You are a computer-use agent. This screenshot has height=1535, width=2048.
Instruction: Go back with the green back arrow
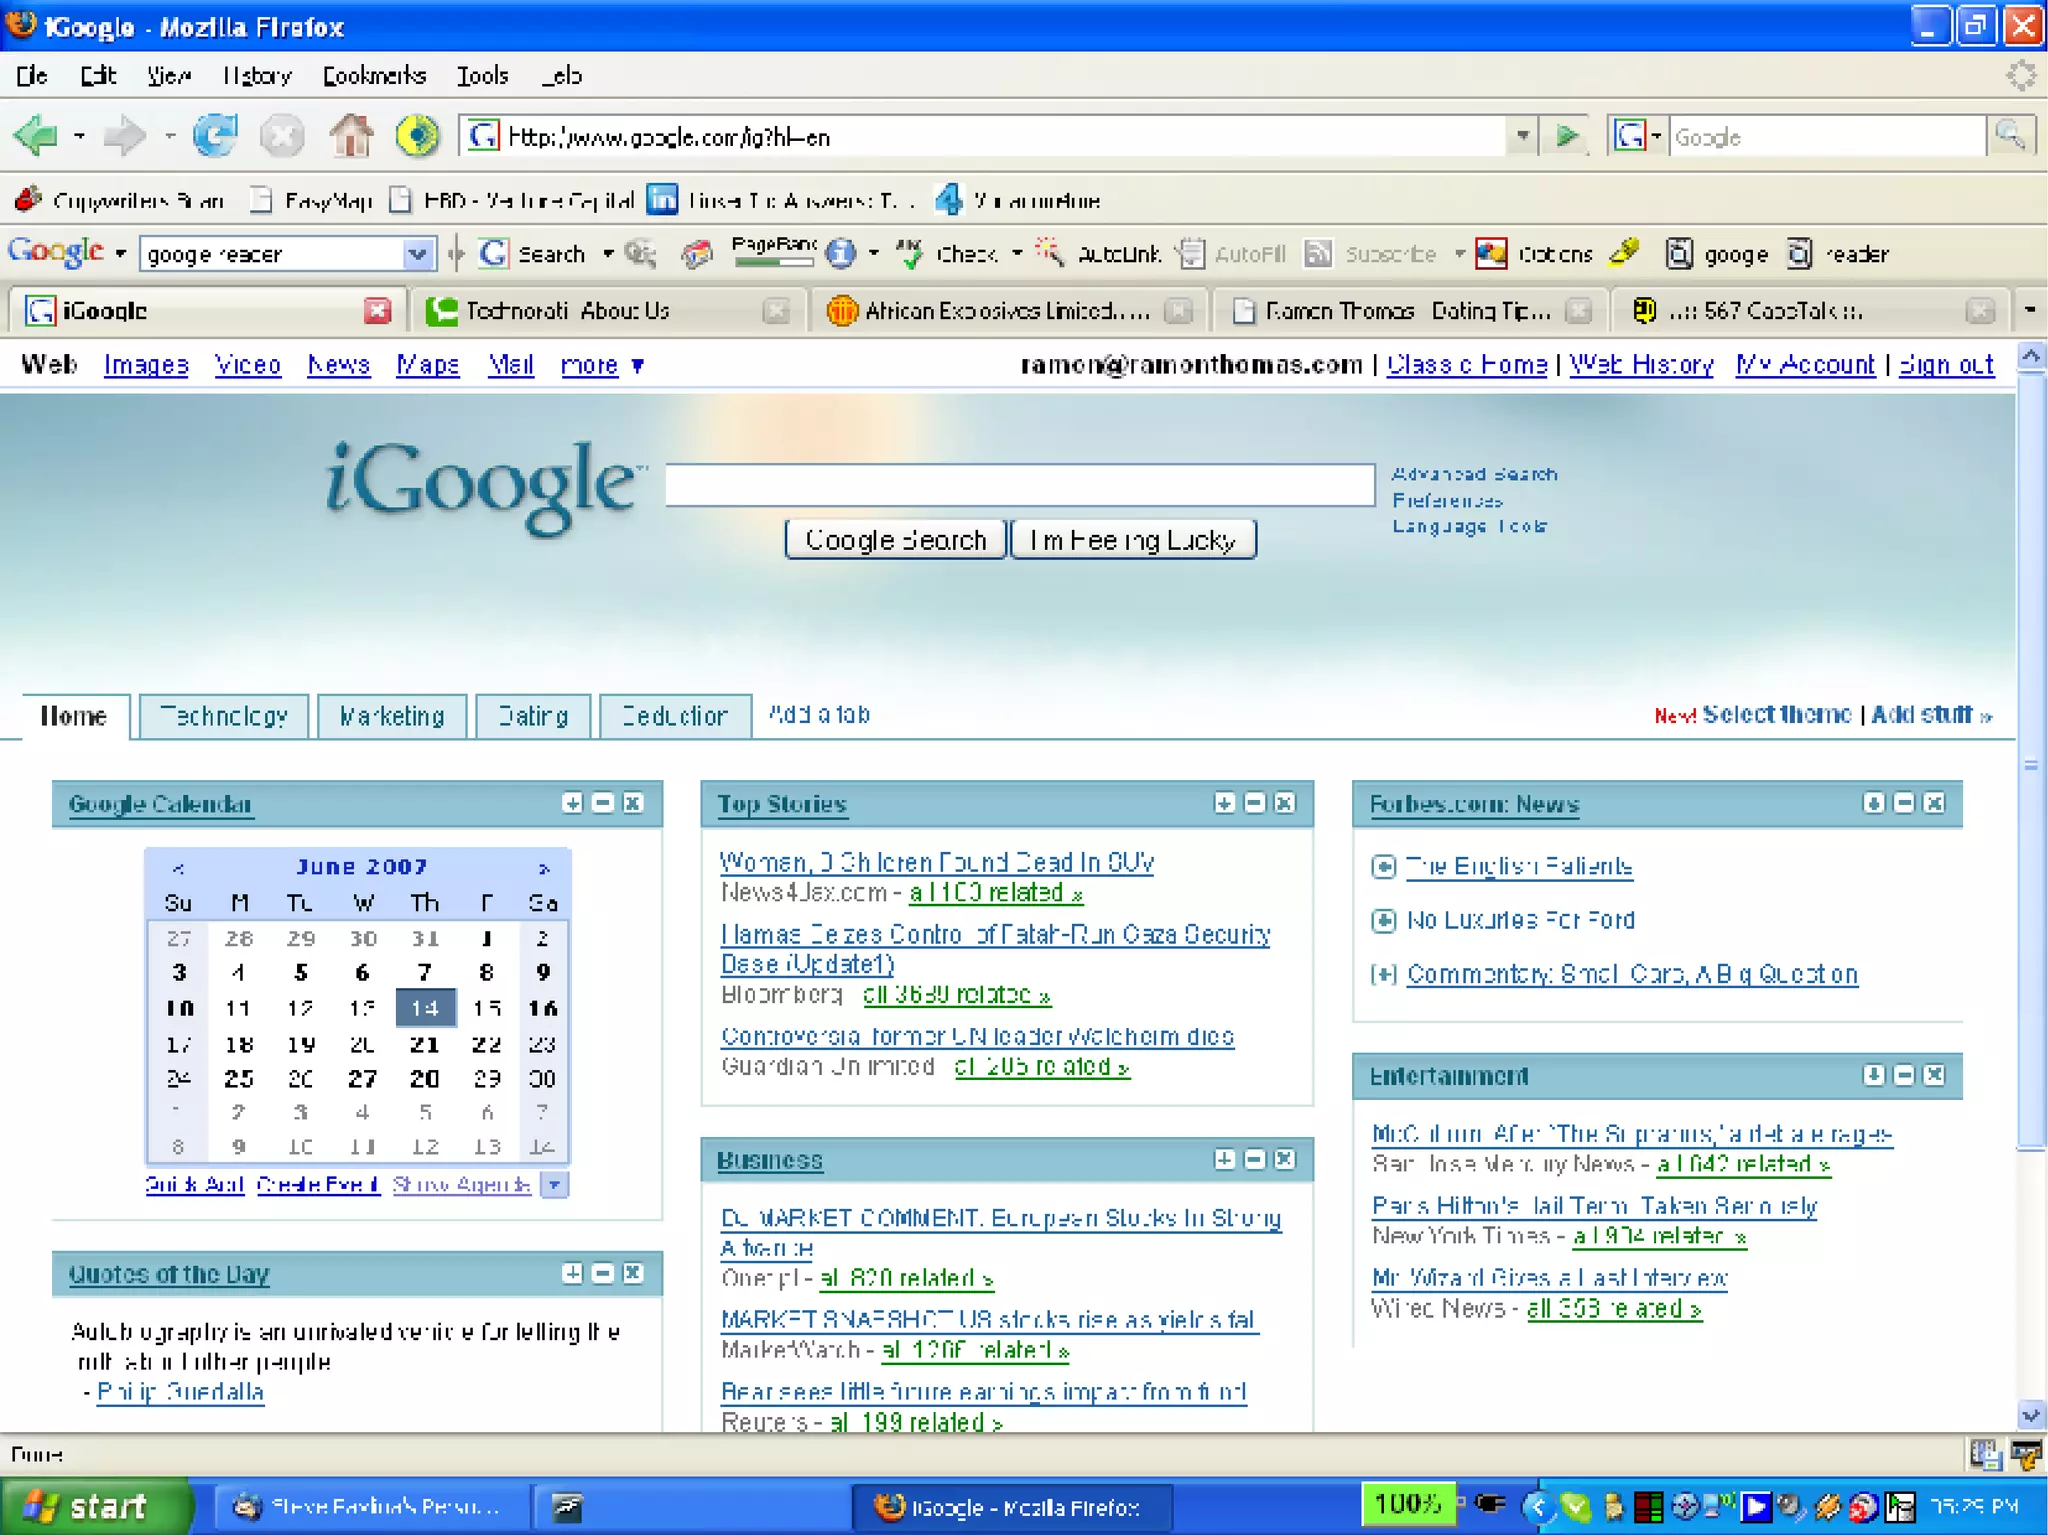point(37,136)
